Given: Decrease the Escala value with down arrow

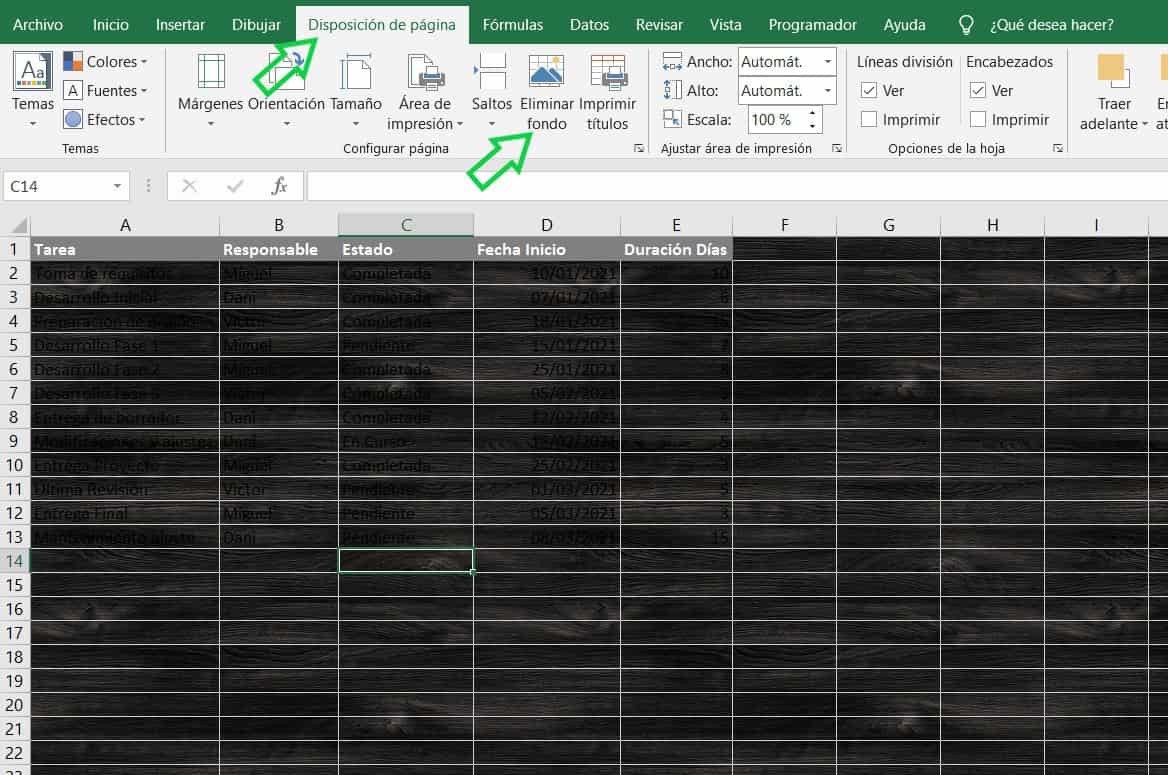Looking at the screenshot, I should pos(813,126).
